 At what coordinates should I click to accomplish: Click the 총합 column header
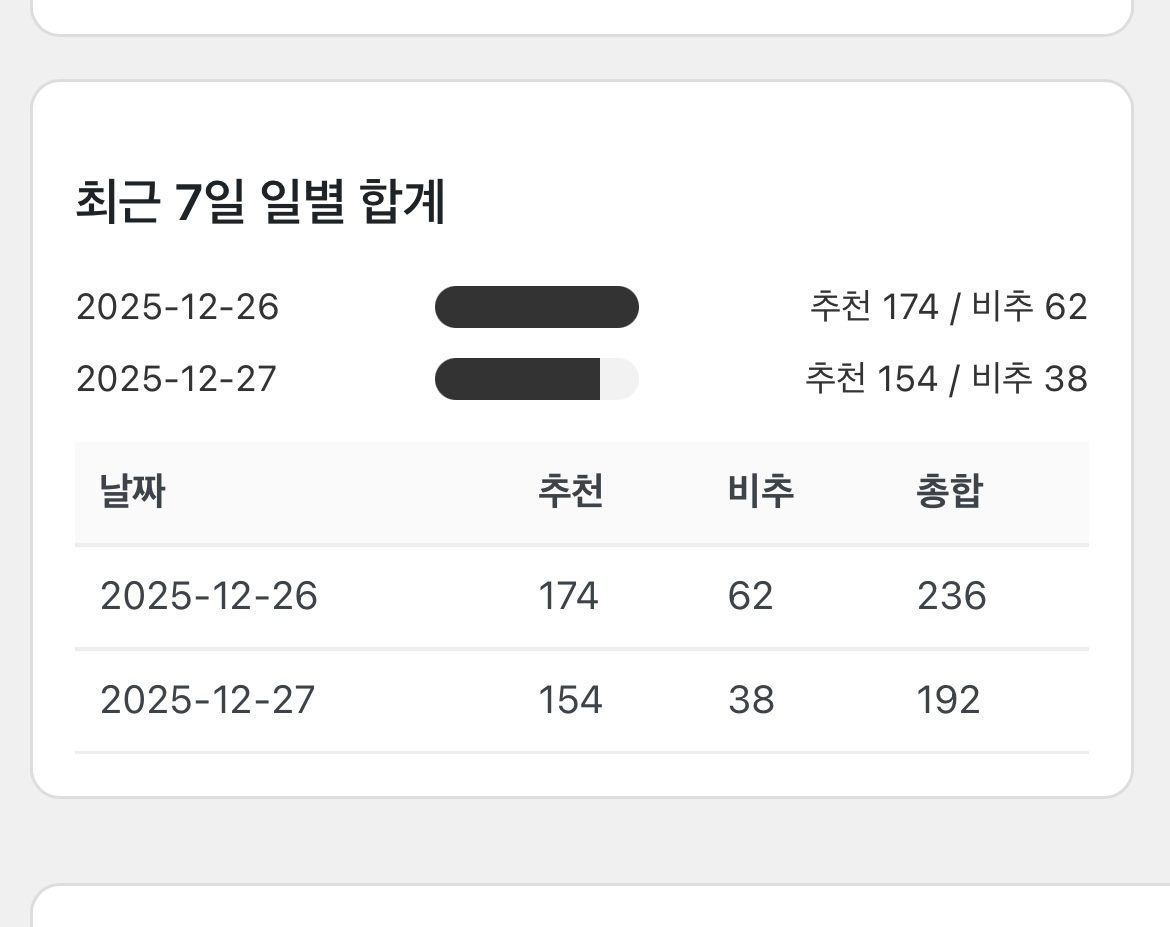(949, 492)
